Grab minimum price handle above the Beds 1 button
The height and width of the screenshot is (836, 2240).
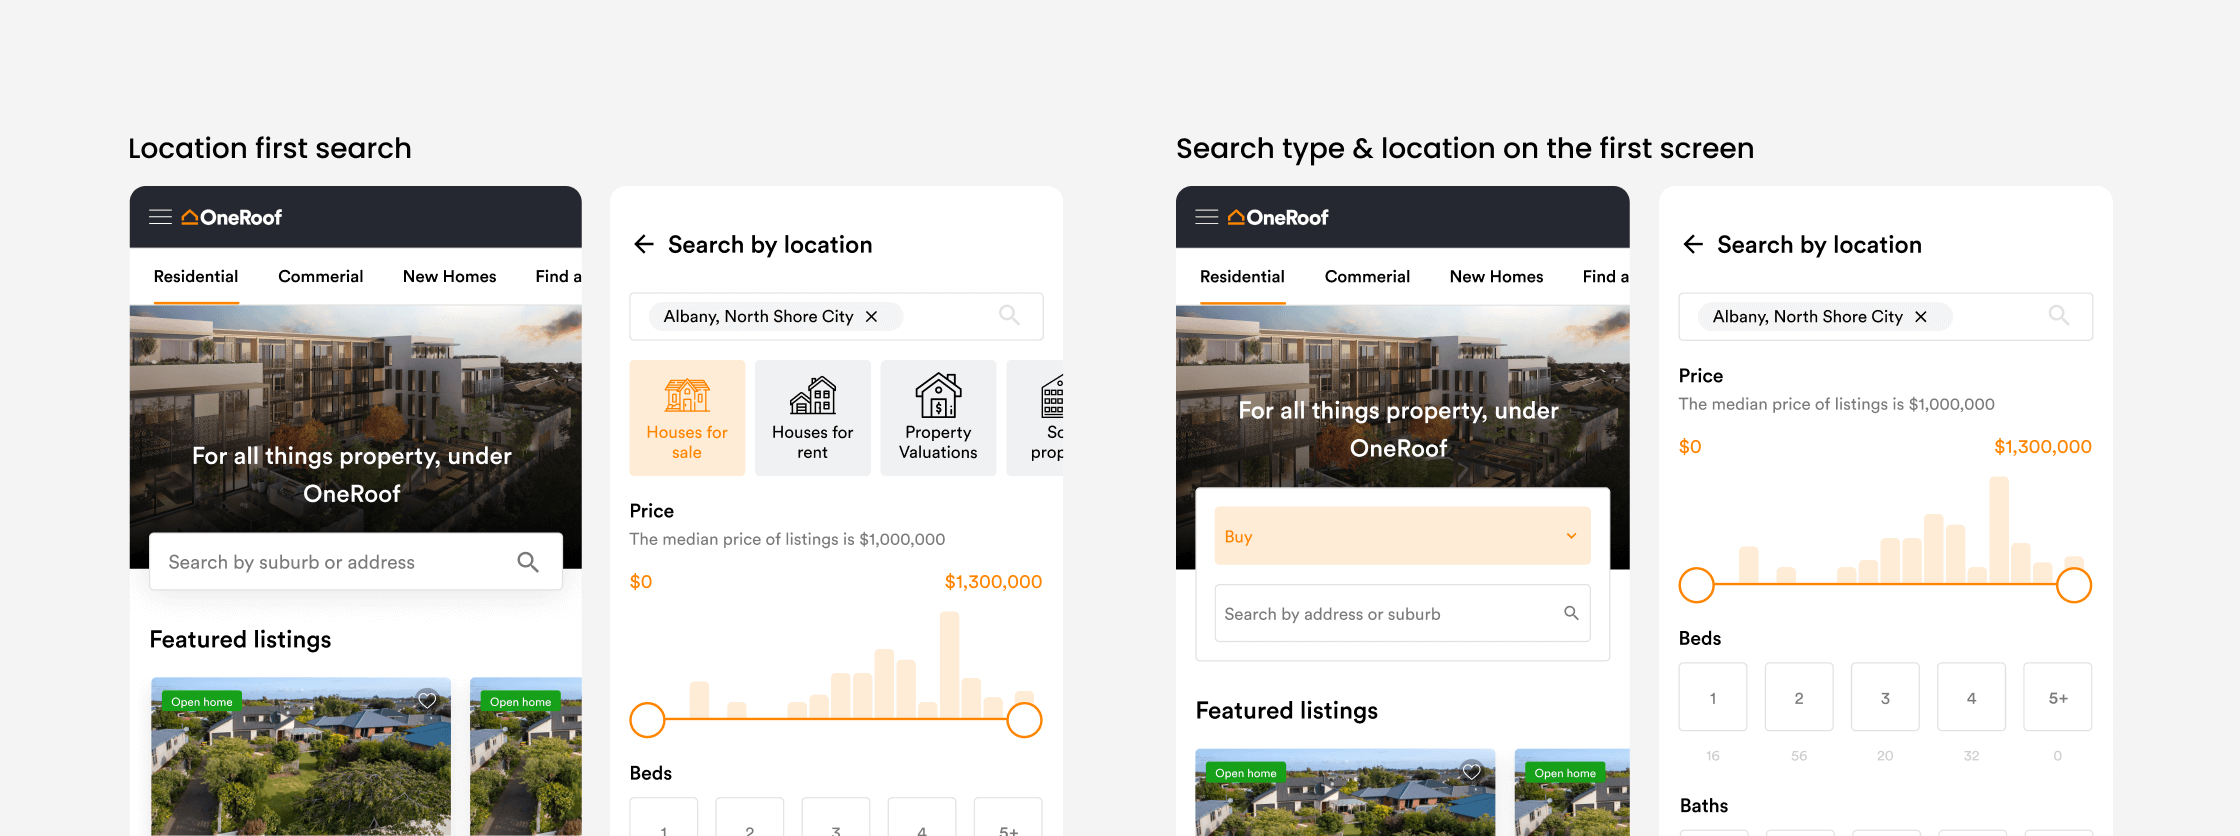1696,585
